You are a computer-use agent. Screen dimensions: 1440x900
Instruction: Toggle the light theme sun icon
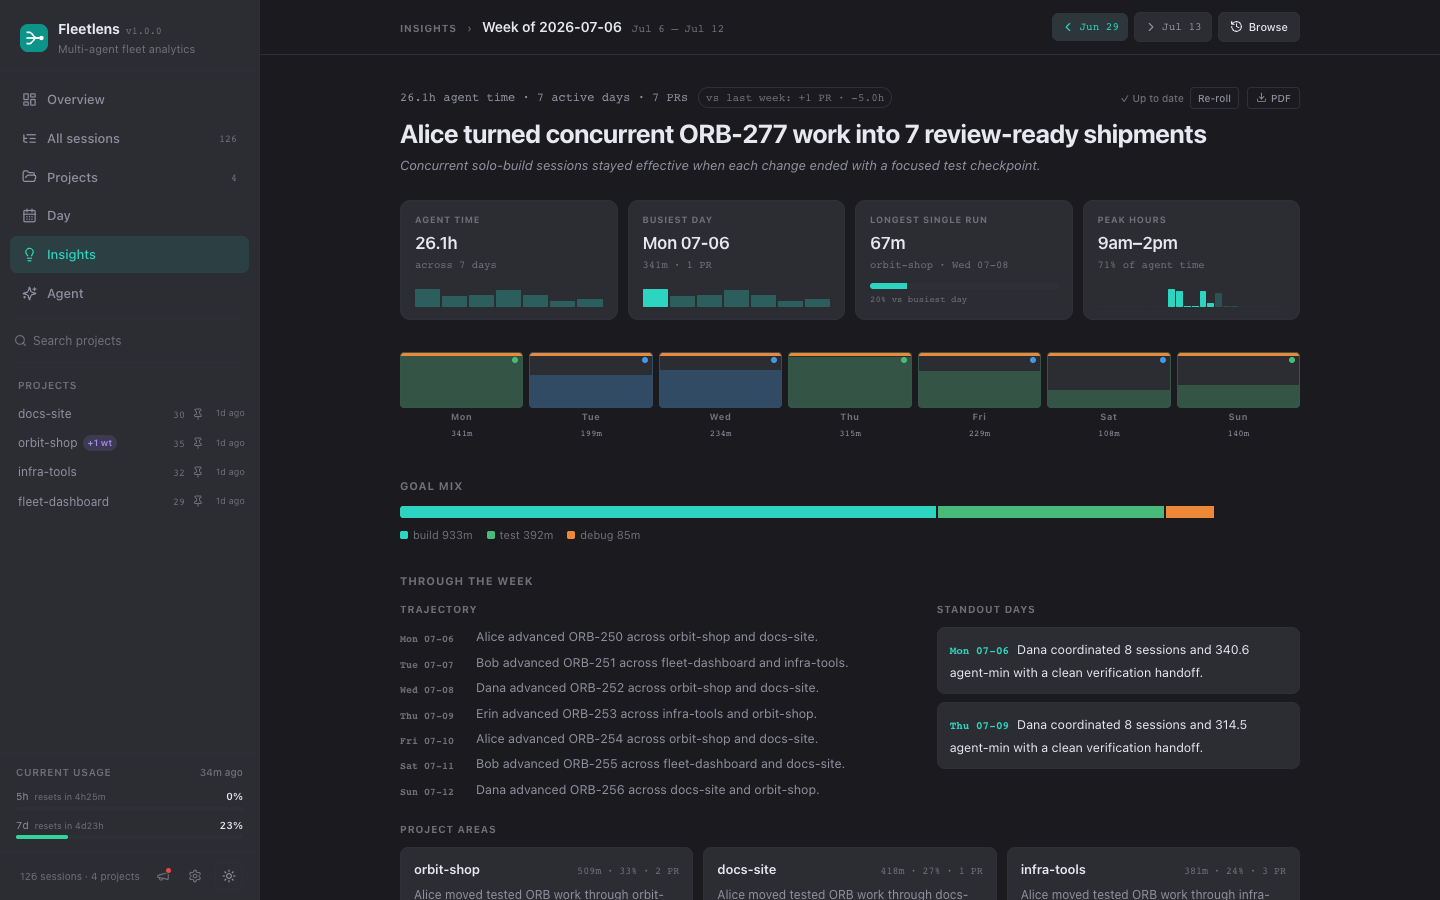pyautogui.click(x=229, y=876)
